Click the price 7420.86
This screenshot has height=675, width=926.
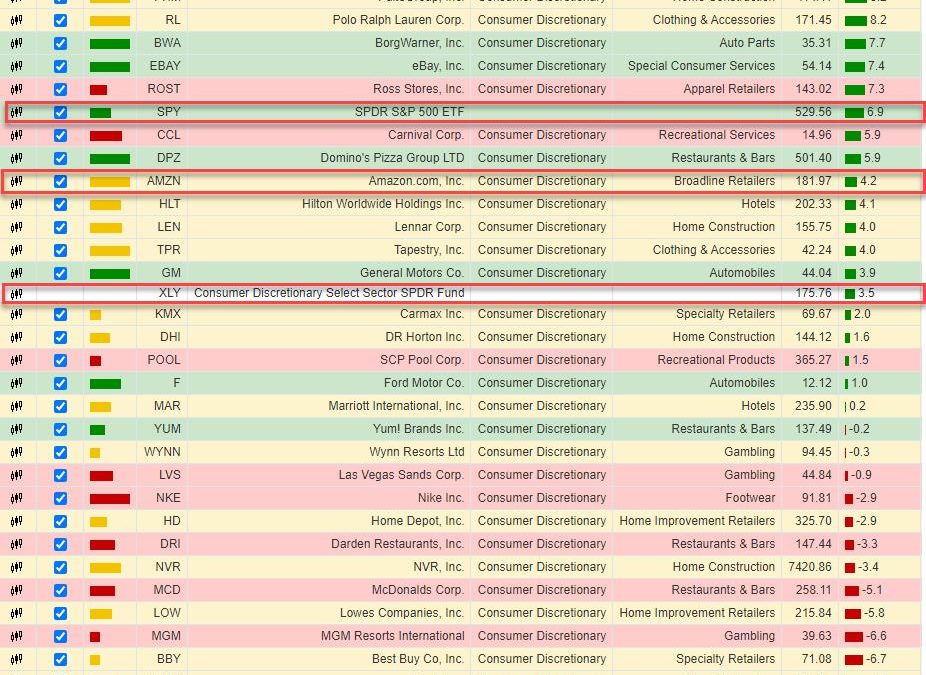tap(810, 567)
